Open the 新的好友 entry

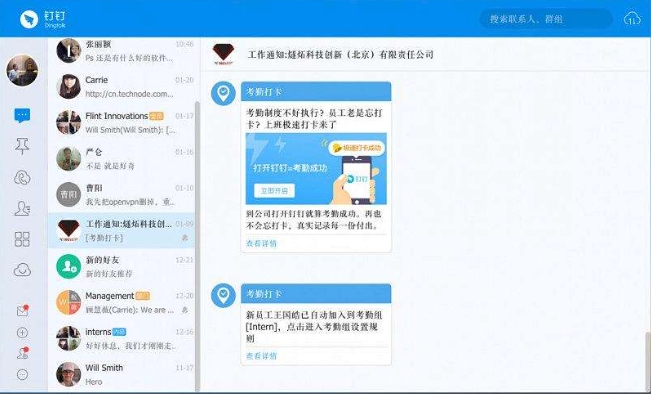[x=122, y=267]
